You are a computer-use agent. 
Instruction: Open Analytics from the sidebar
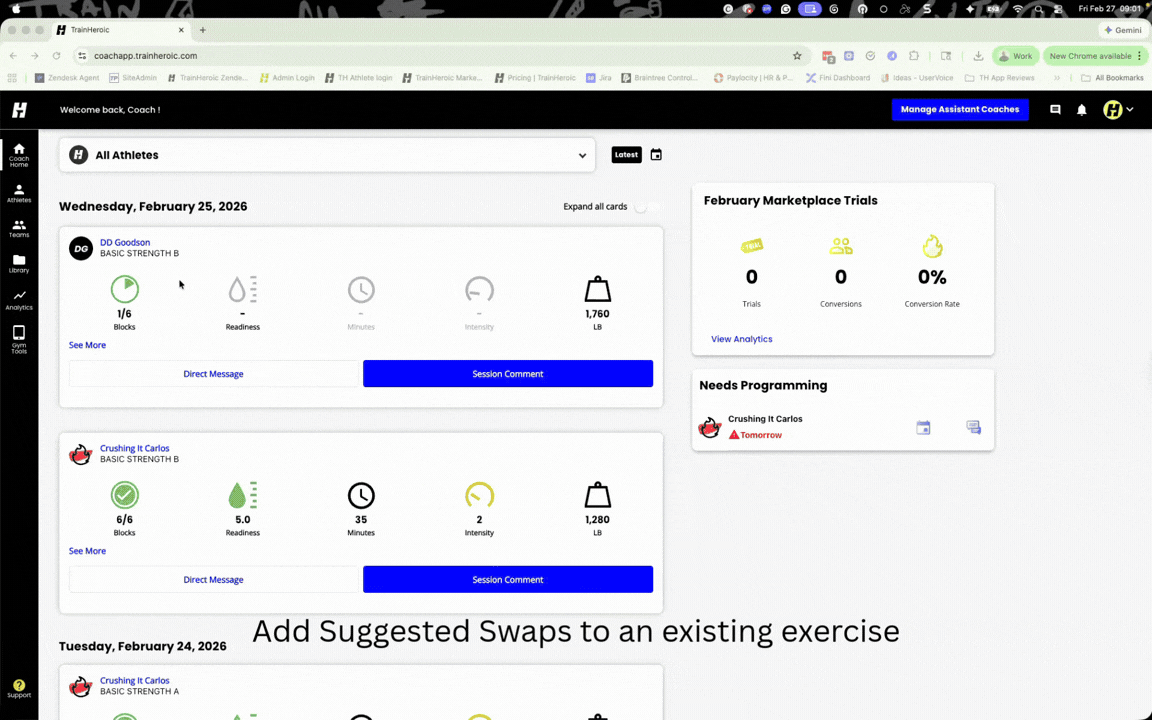19,300
